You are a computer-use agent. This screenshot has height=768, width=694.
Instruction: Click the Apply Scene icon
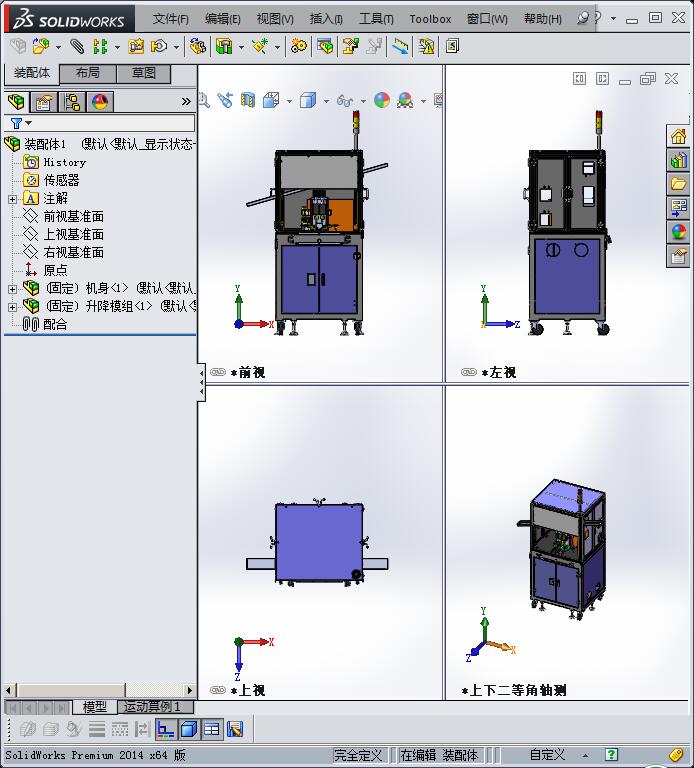[405, 100]
